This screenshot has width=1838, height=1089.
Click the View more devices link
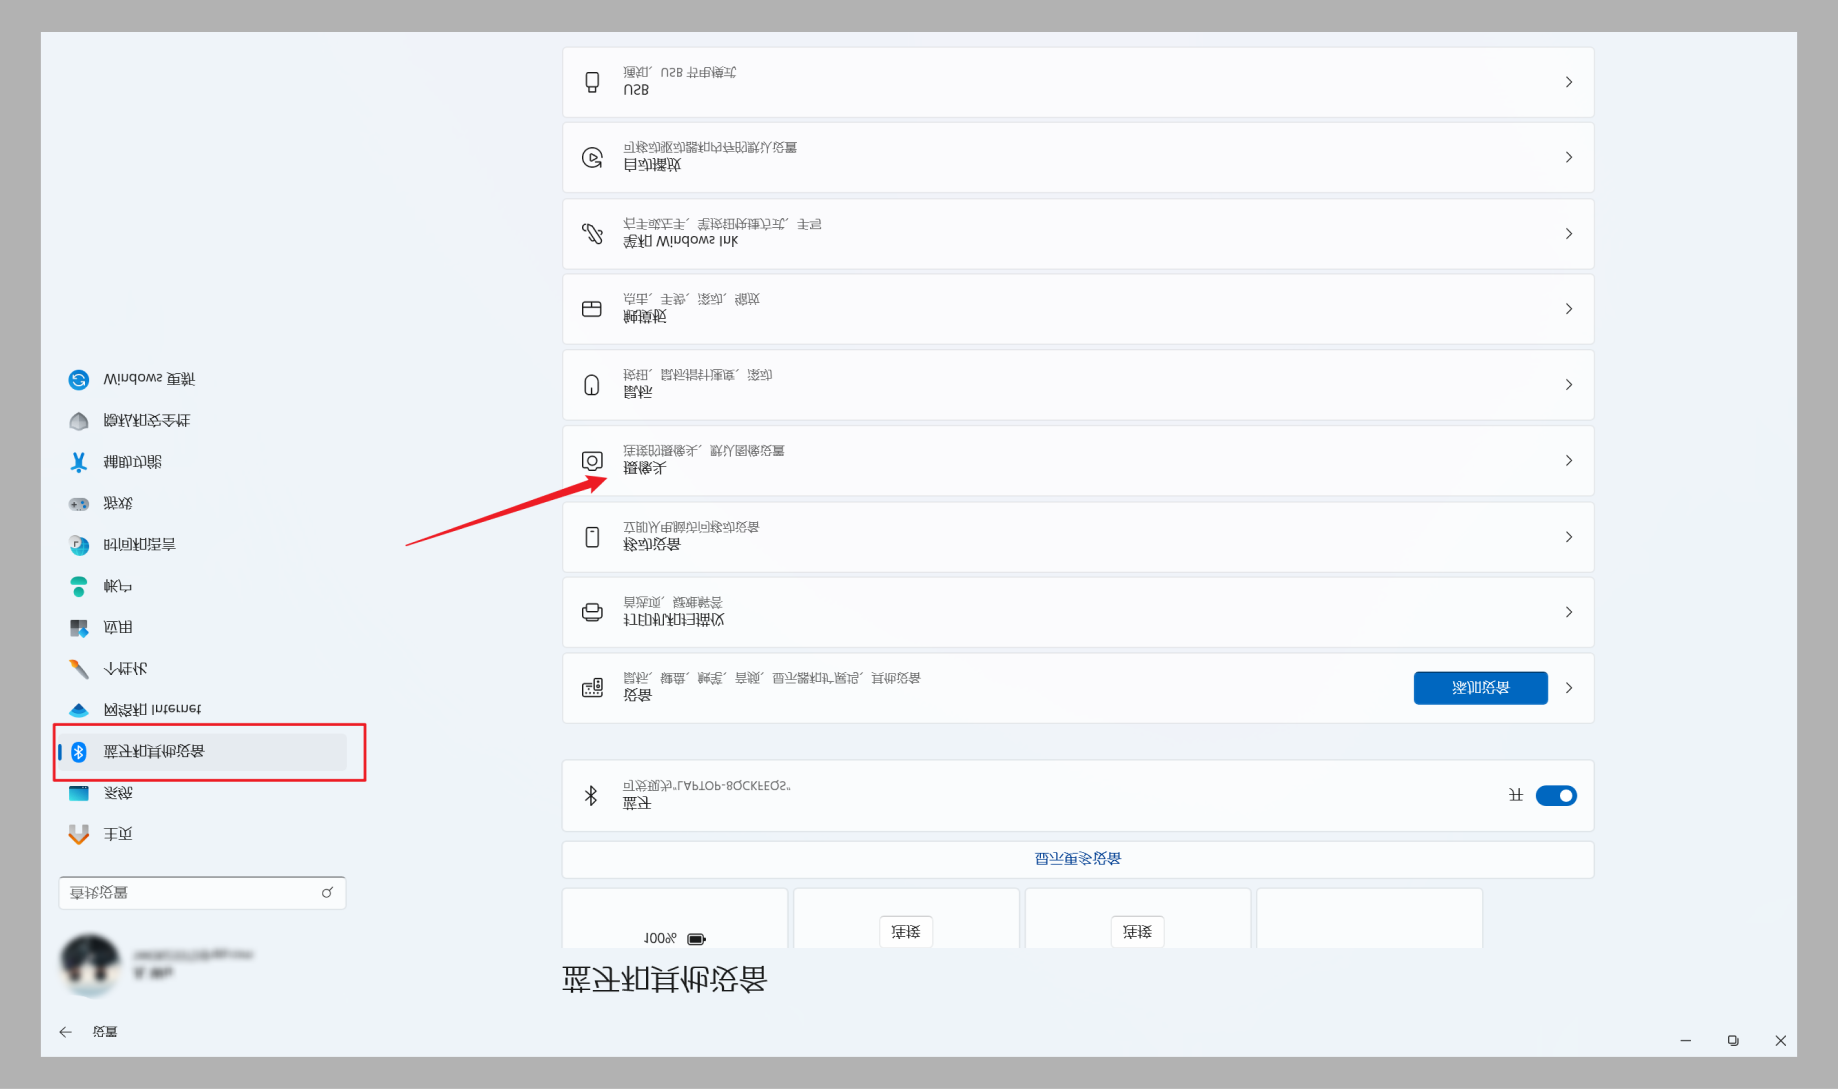pyautogui.click(x=1078, y=859)
